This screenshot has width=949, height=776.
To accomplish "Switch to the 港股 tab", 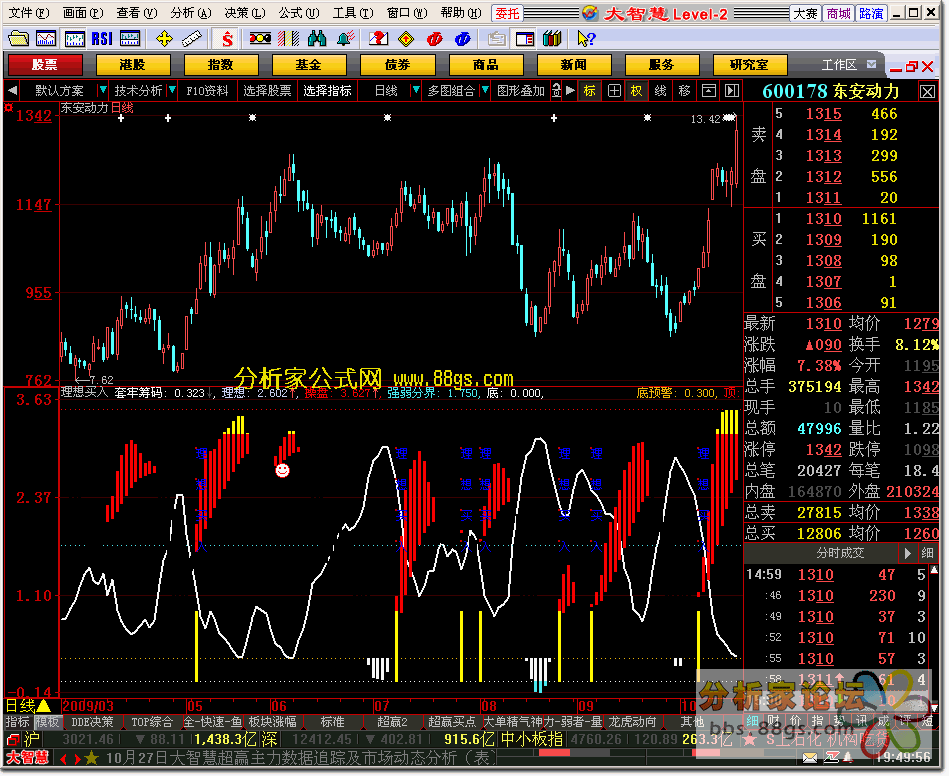I will point(133,65).
